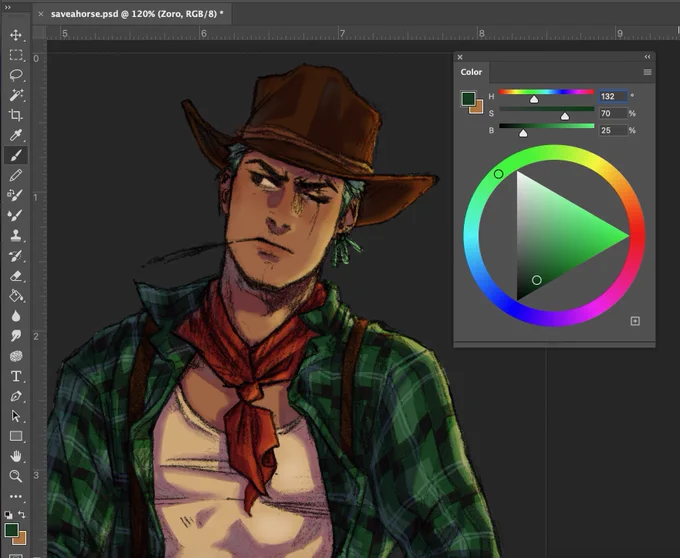Screen dimensions: 680x558
Task: Select the Lasso tool
Action: click(x=16, y=75)
